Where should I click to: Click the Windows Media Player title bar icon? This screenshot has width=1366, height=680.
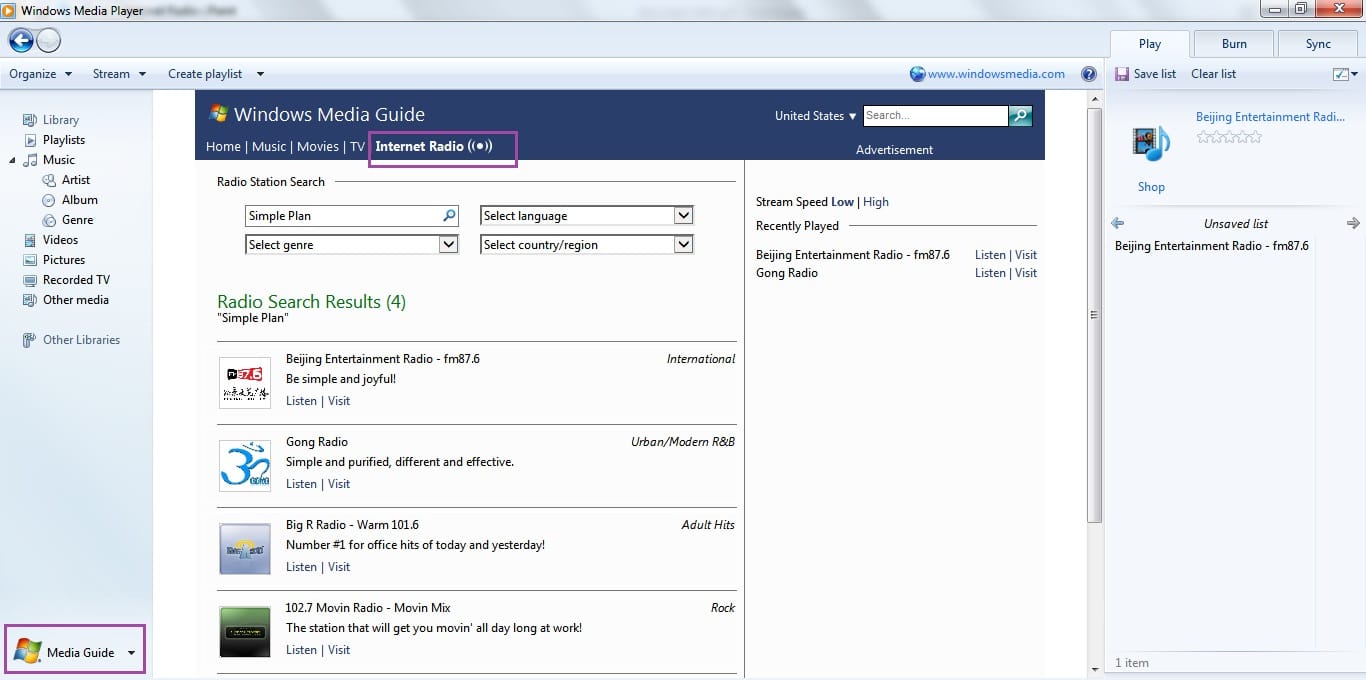coord(9,10)
